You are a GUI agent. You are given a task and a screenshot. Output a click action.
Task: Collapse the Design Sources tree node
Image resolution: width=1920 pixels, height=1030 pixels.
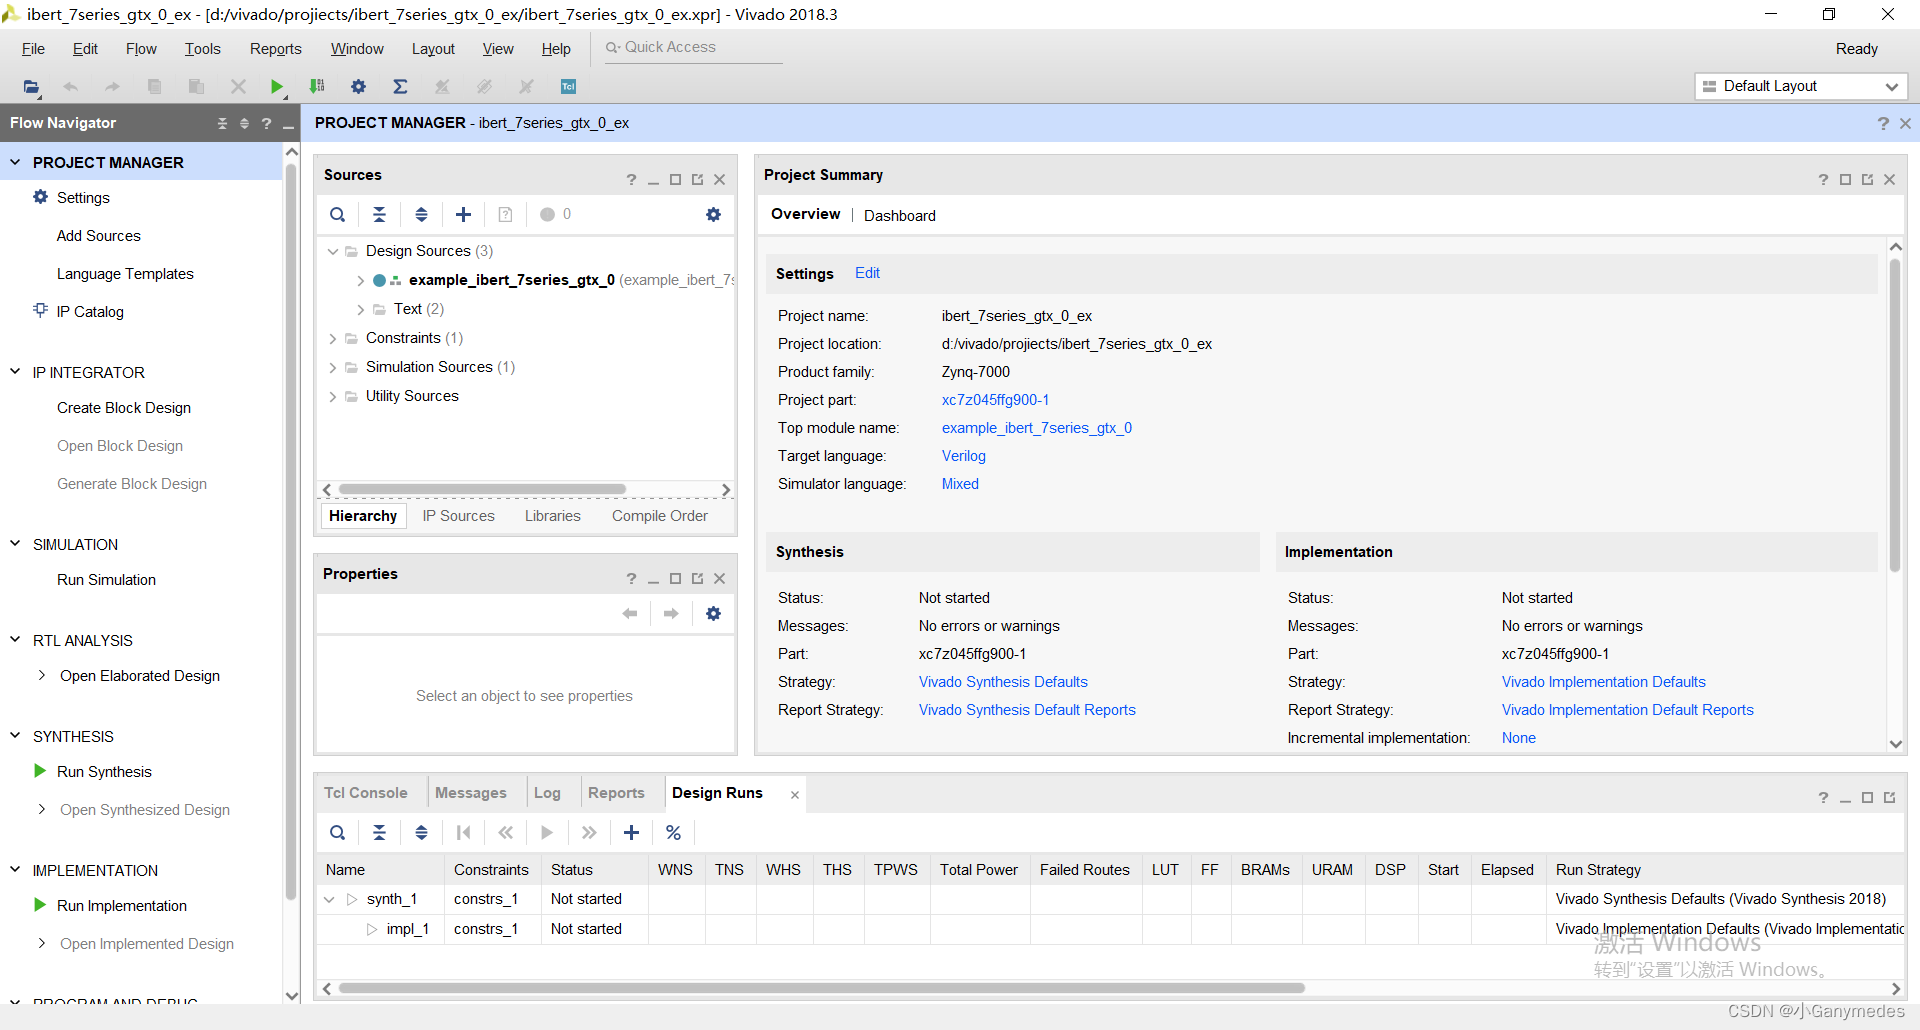(x=333, y=251)
